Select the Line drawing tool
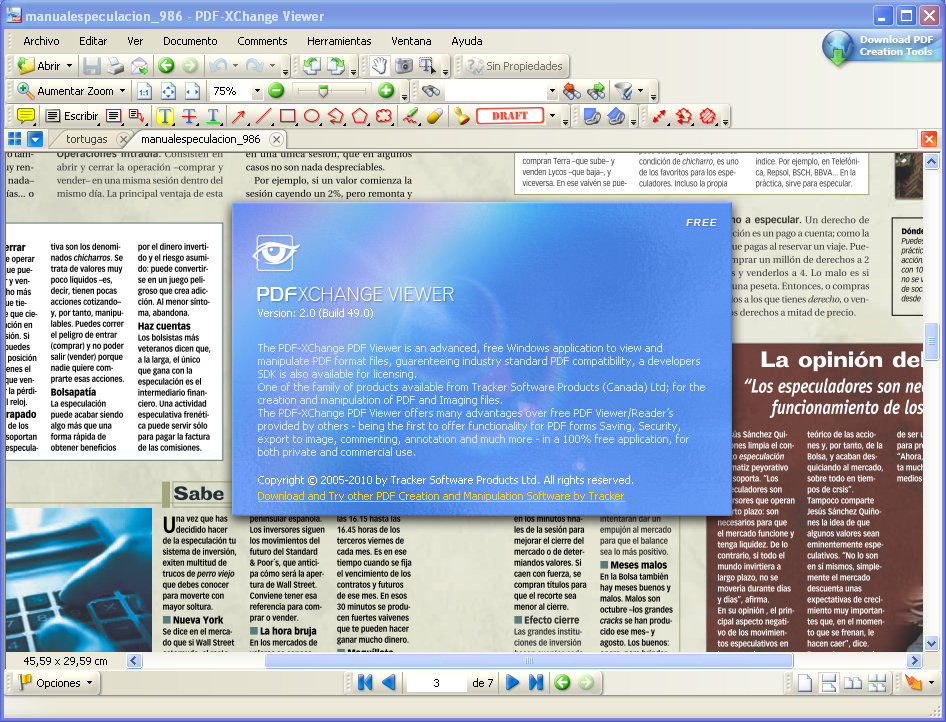 pyautogui.click(x=264, y=116)
